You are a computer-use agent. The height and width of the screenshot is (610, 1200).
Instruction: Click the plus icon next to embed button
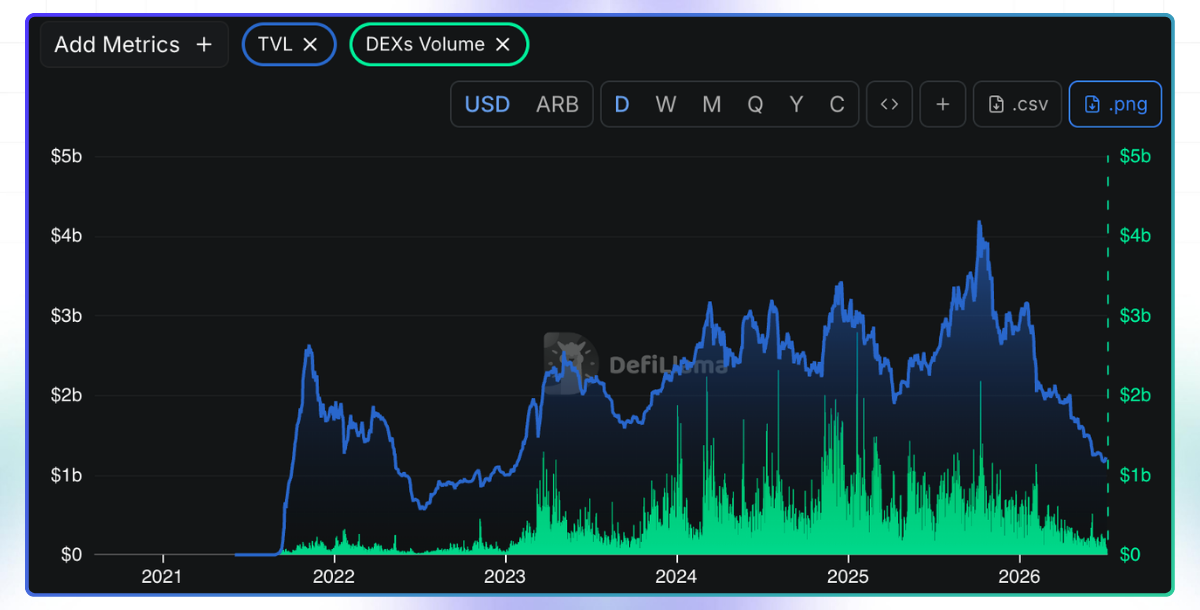point(943,104)
